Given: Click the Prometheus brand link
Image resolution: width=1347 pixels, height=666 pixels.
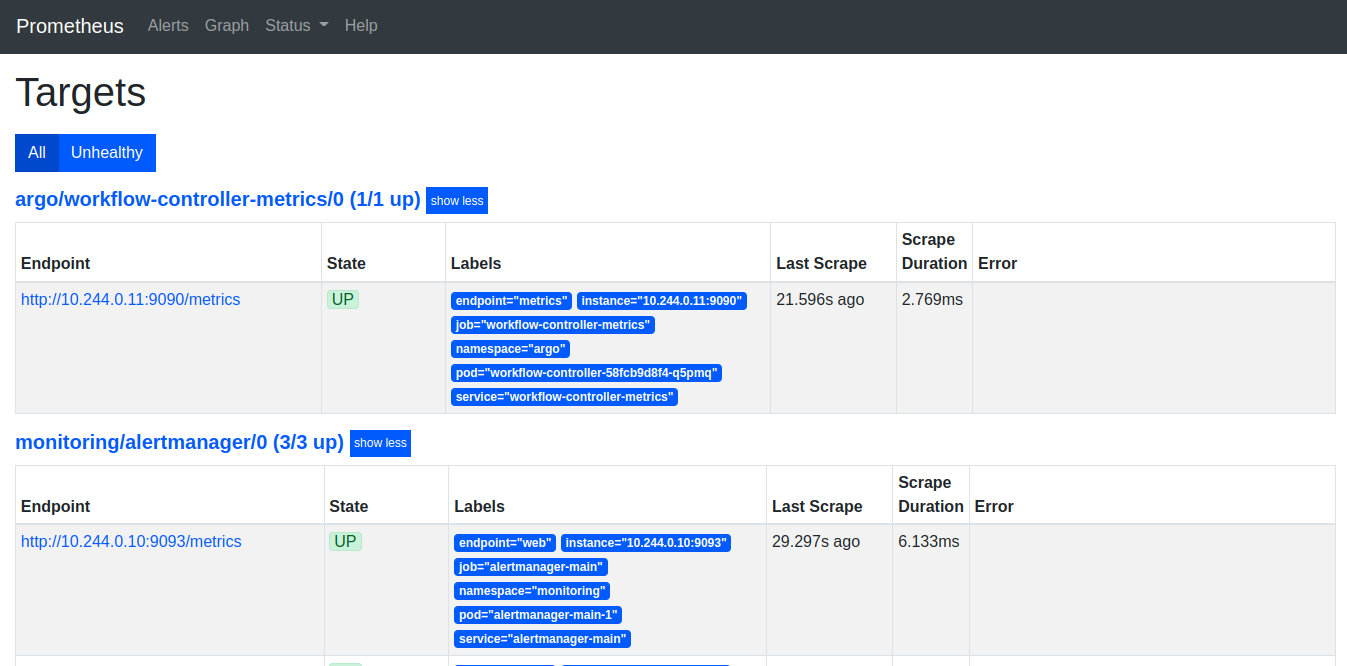Looking at the screenshot, I should [x=69, y=26].
